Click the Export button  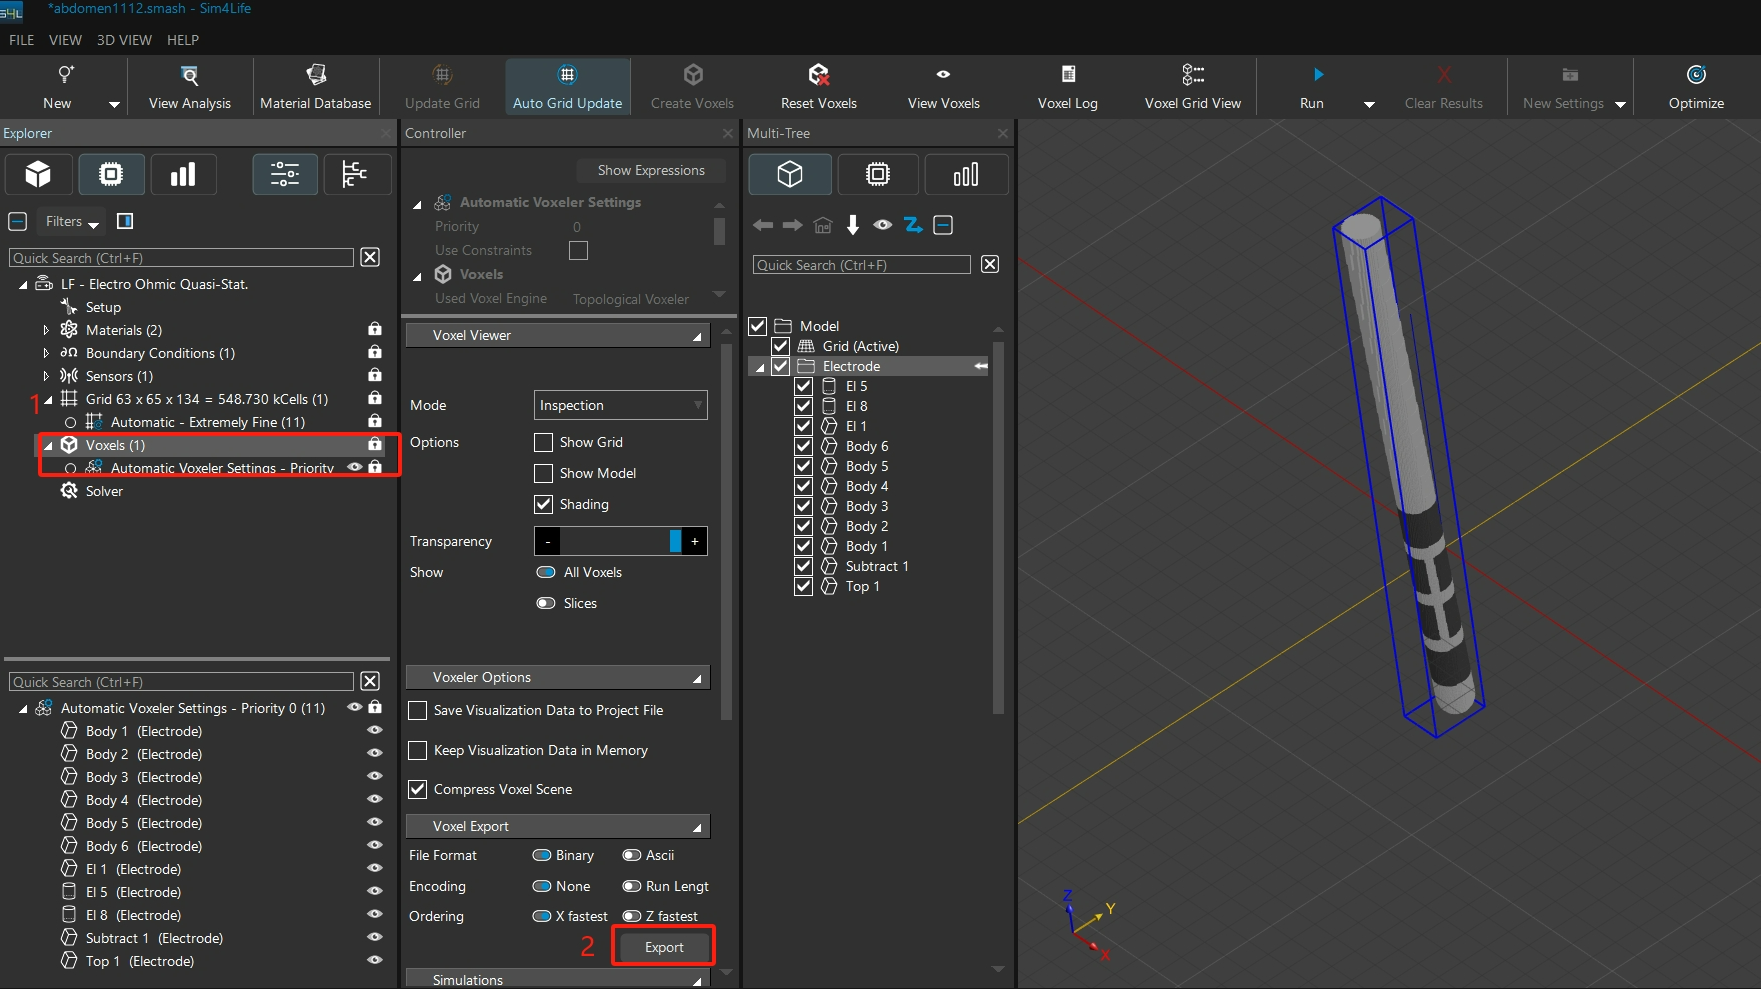[664, 947]
